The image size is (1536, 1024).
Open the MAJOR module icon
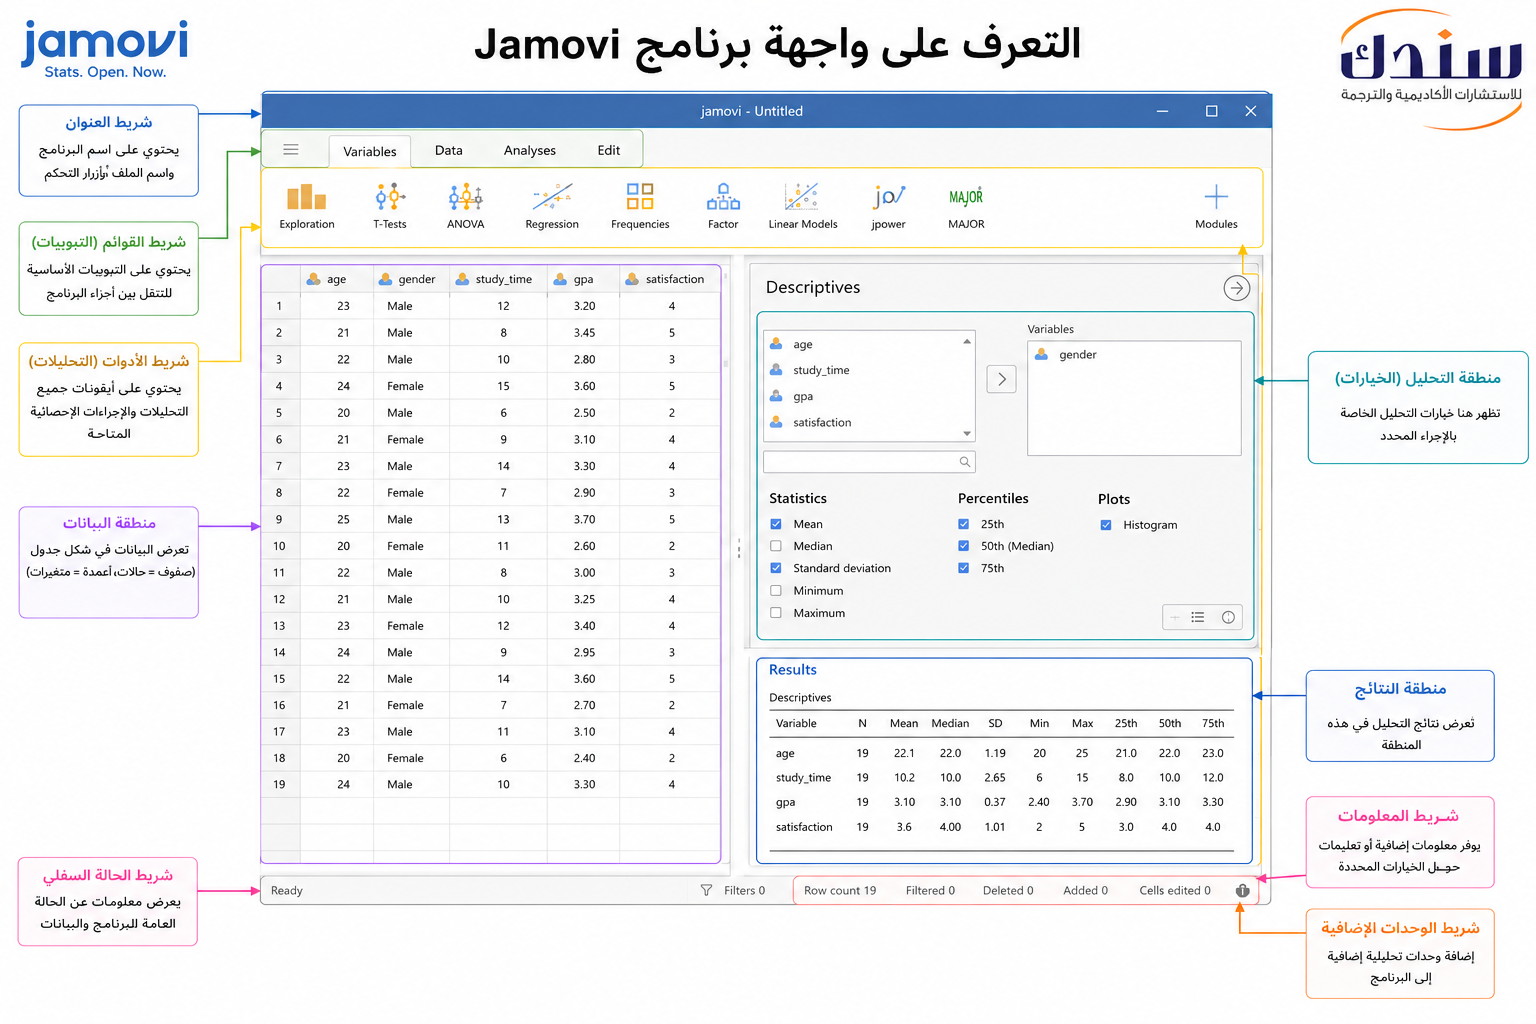tap(966, 207)
